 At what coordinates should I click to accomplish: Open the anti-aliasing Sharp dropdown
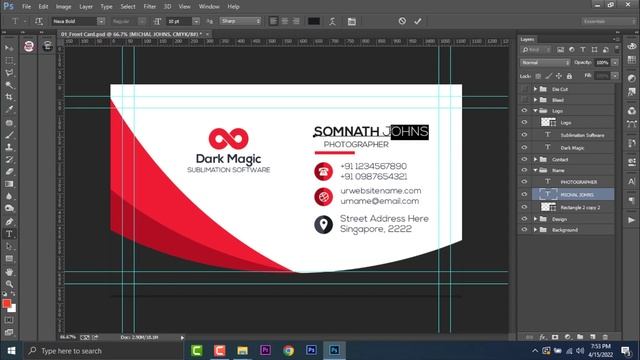point(240,21)
